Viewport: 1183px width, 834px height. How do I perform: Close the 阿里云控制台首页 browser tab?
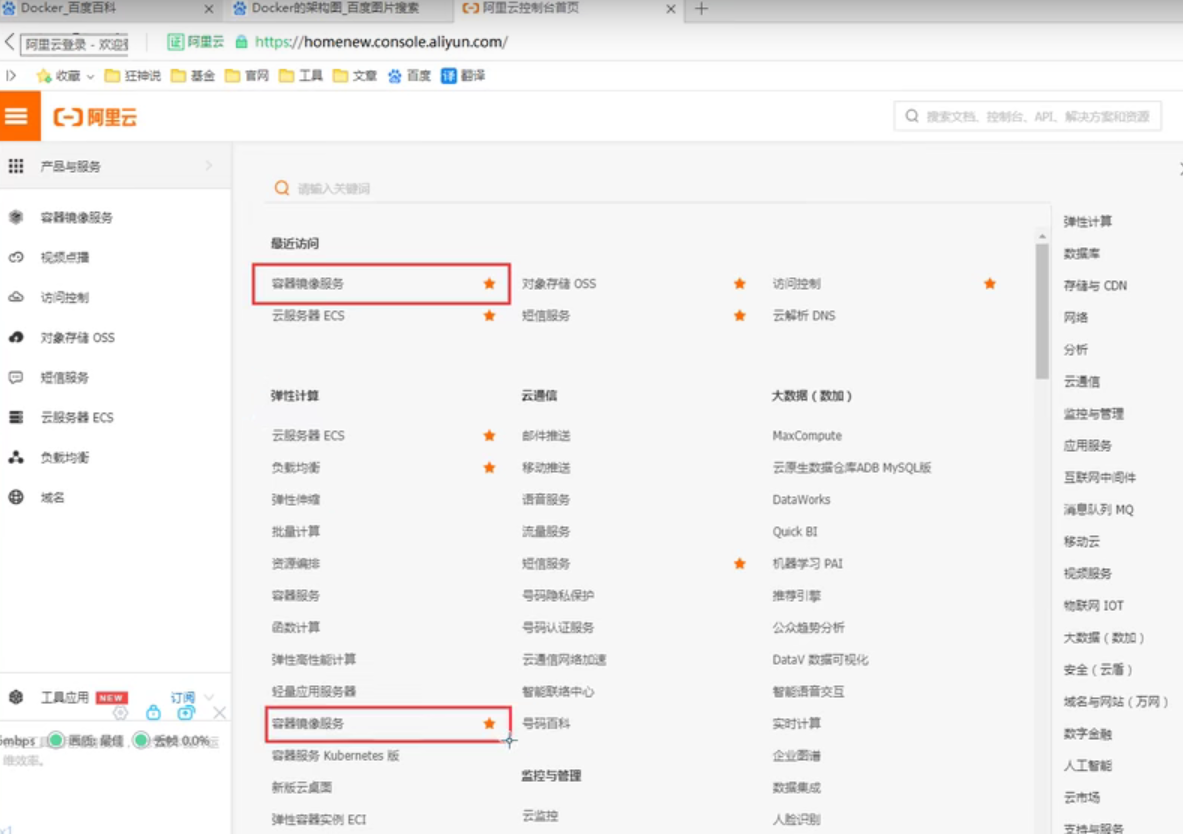670,8
